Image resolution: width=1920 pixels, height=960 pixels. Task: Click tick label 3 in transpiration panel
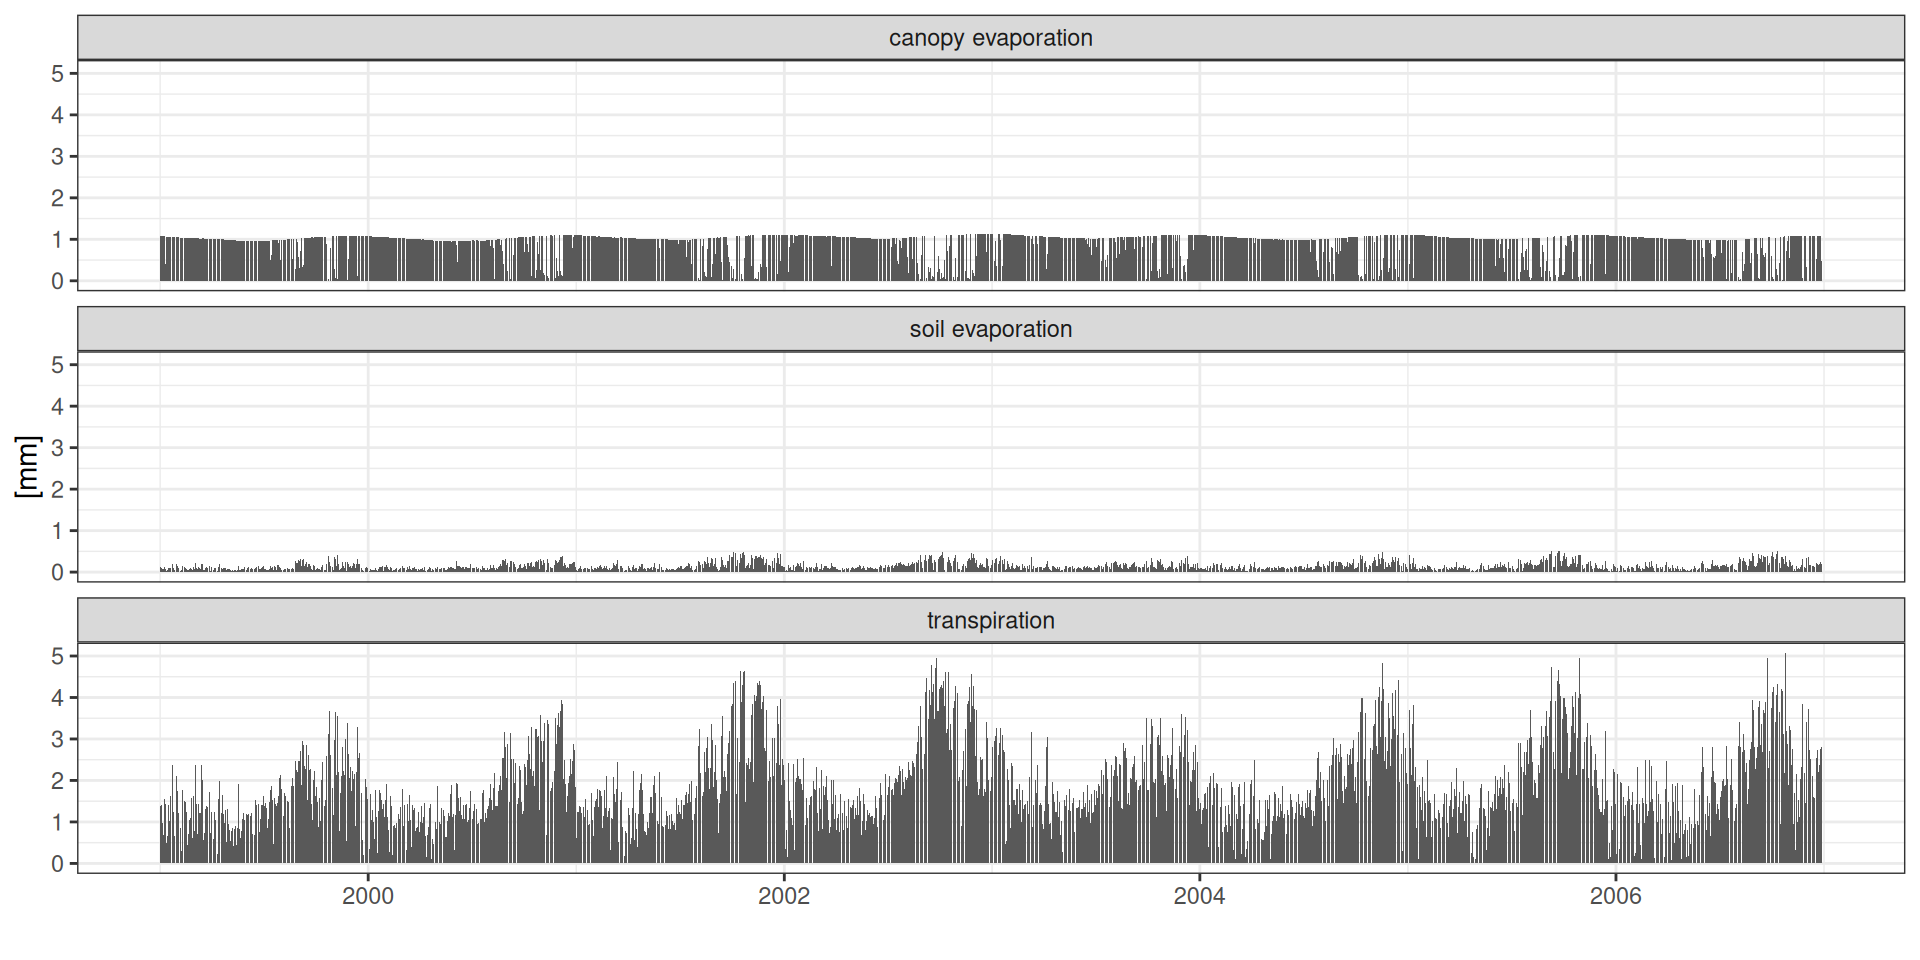pos(58,740)
